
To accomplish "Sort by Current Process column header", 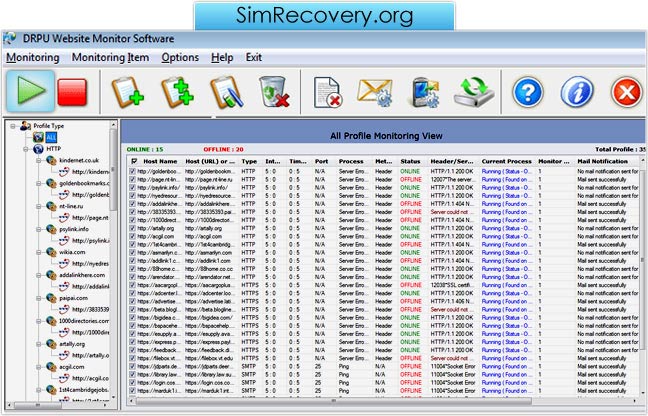I will [x=506, y=161].
